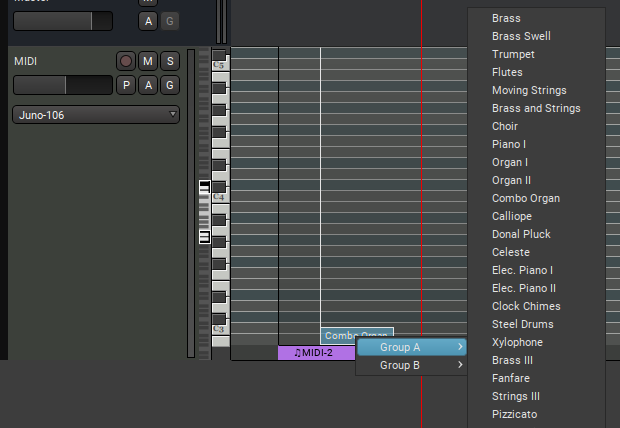Select the Steel Drums patch
Screen dimensions: 620x428
[x=522, y=324]
